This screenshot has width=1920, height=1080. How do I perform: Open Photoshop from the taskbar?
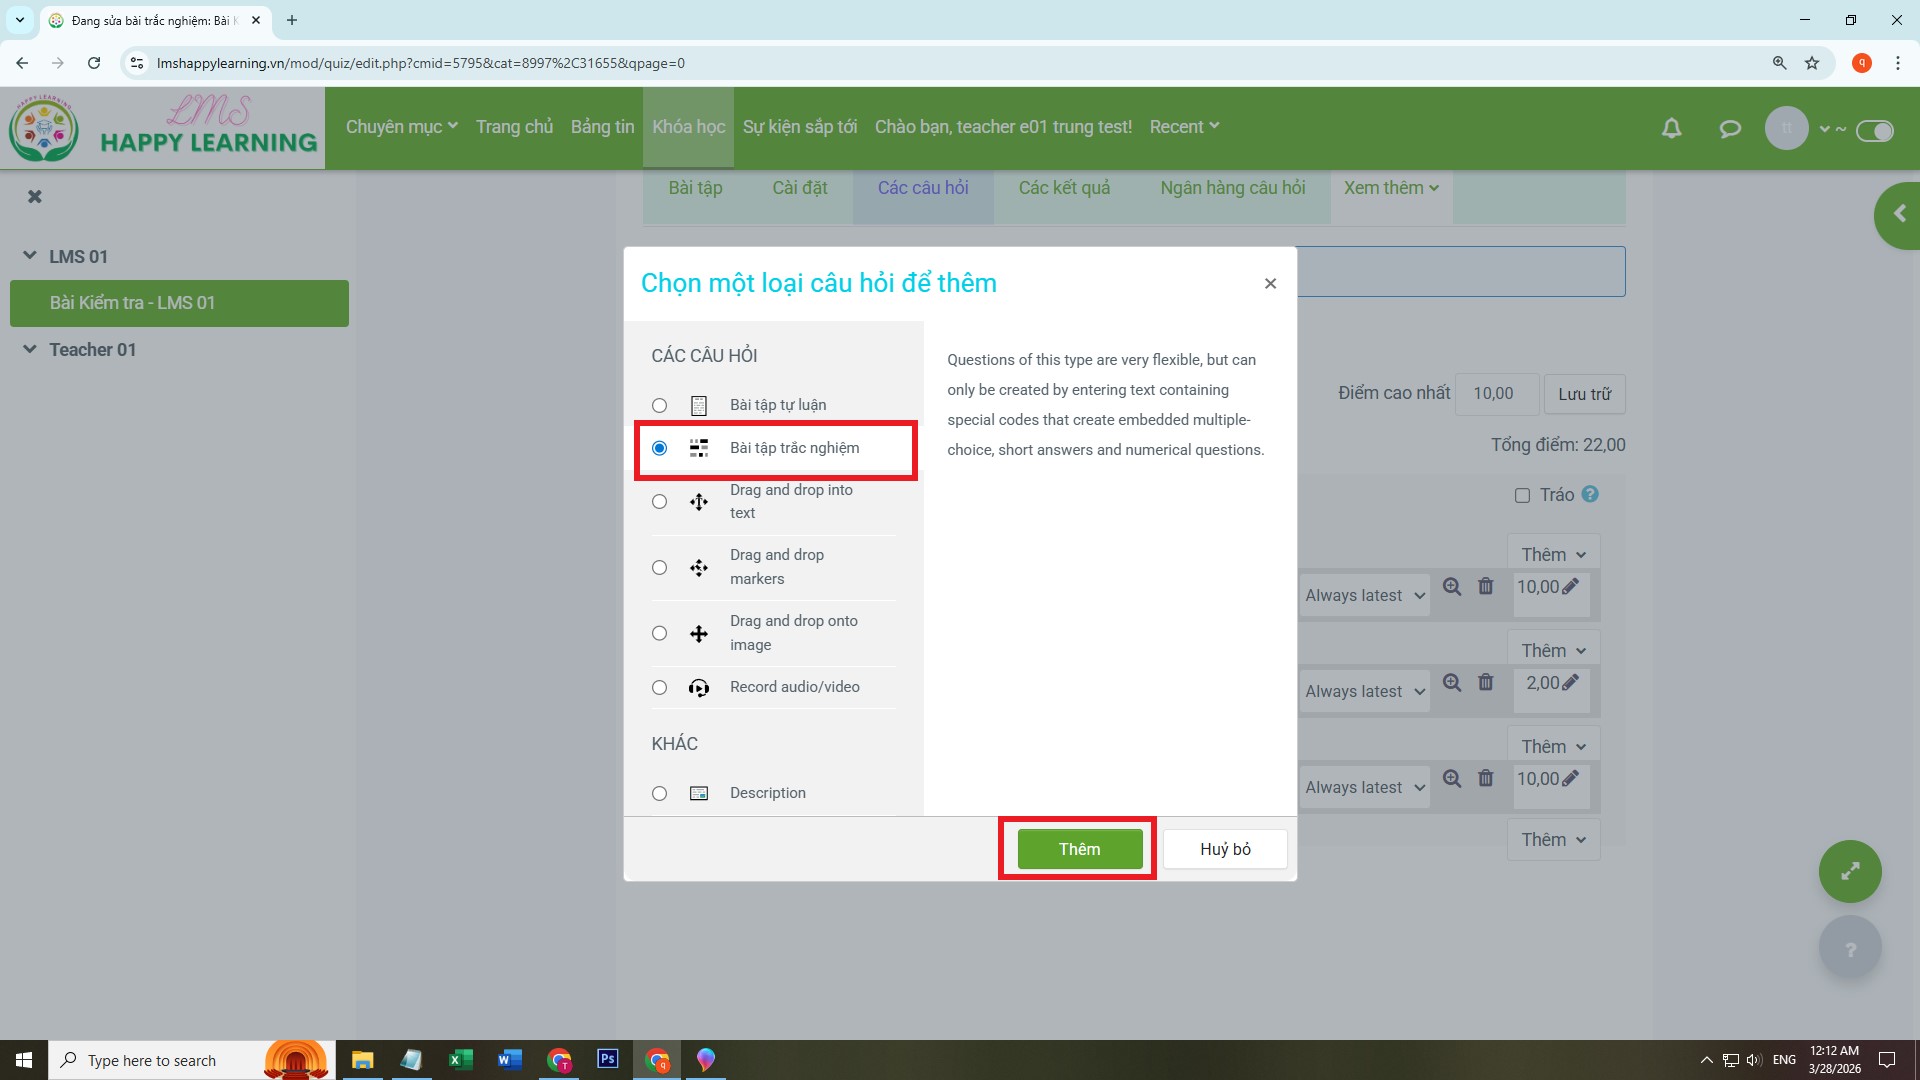pos(607,1059)
